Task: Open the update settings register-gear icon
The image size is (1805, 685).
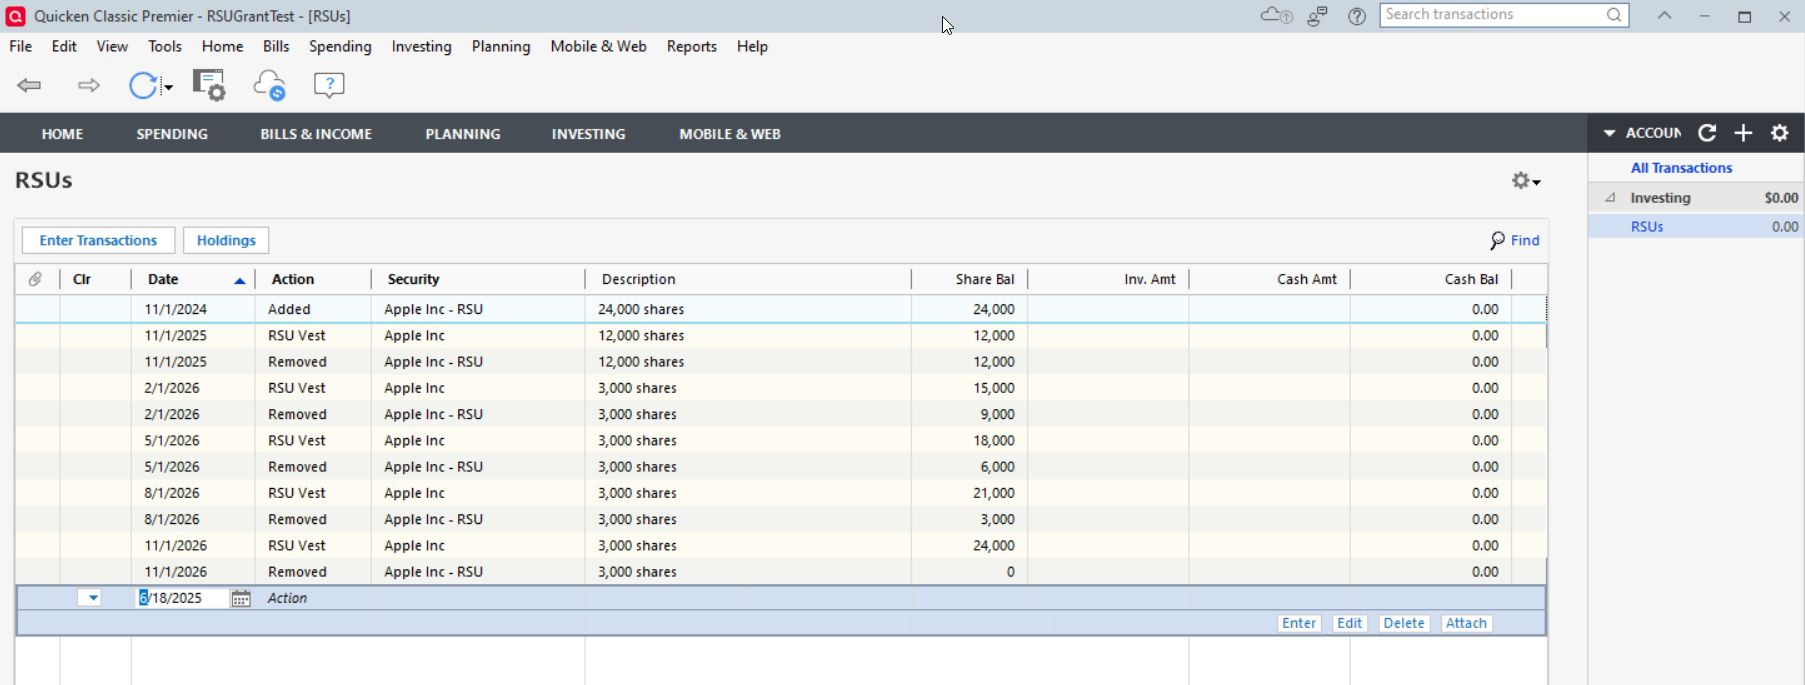Action: point(209,85)
